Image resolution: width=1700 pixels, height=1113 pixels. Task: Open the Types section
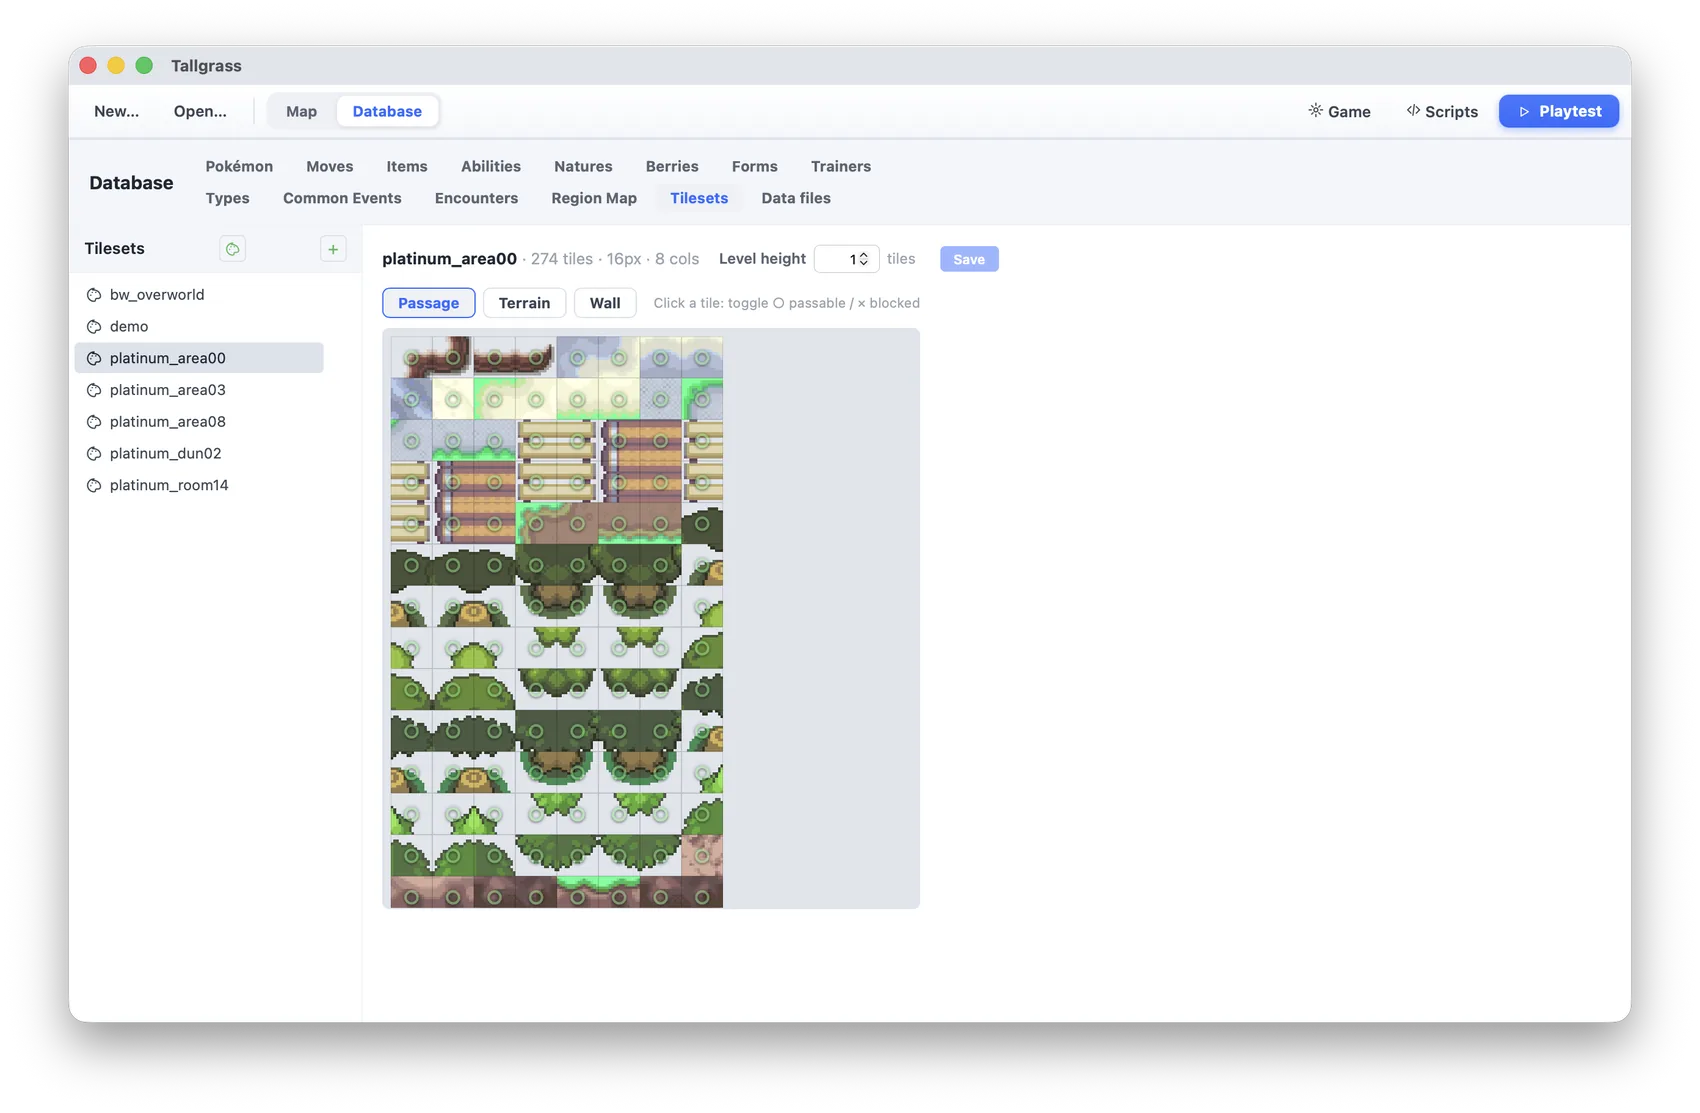pyautogui.click(x=228, y=198)
